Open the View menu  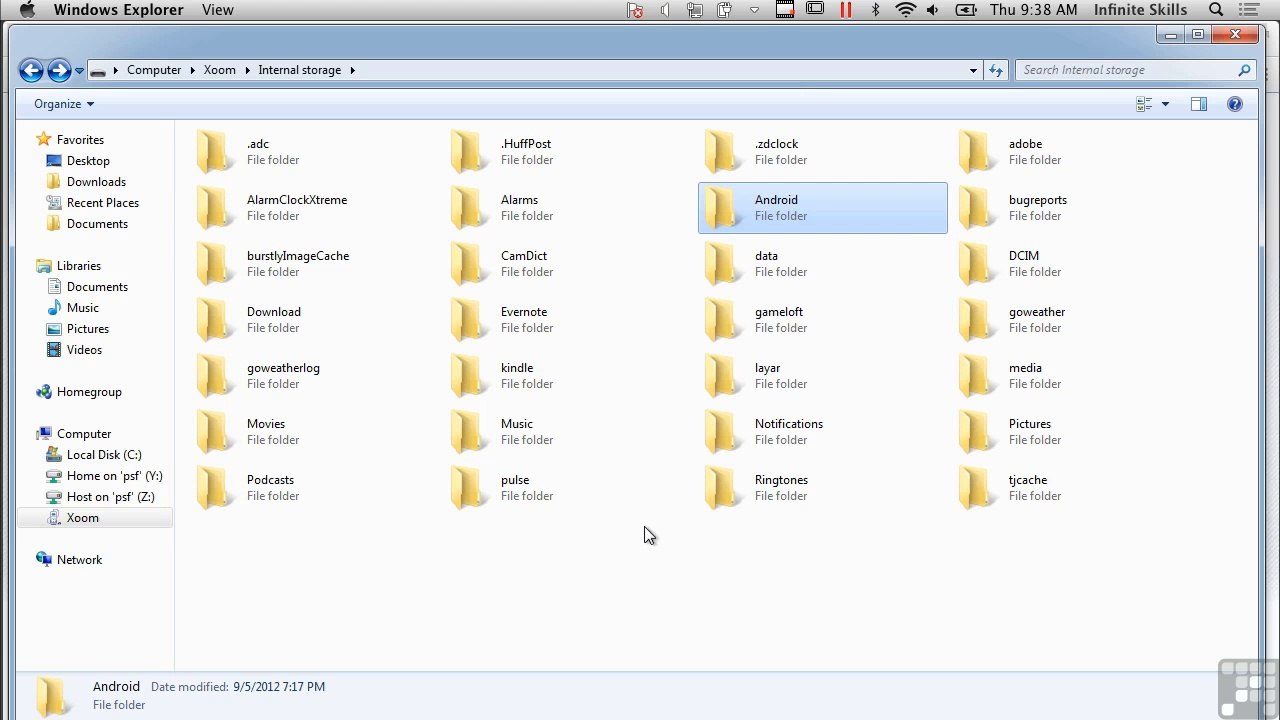(x=218, y=10)
